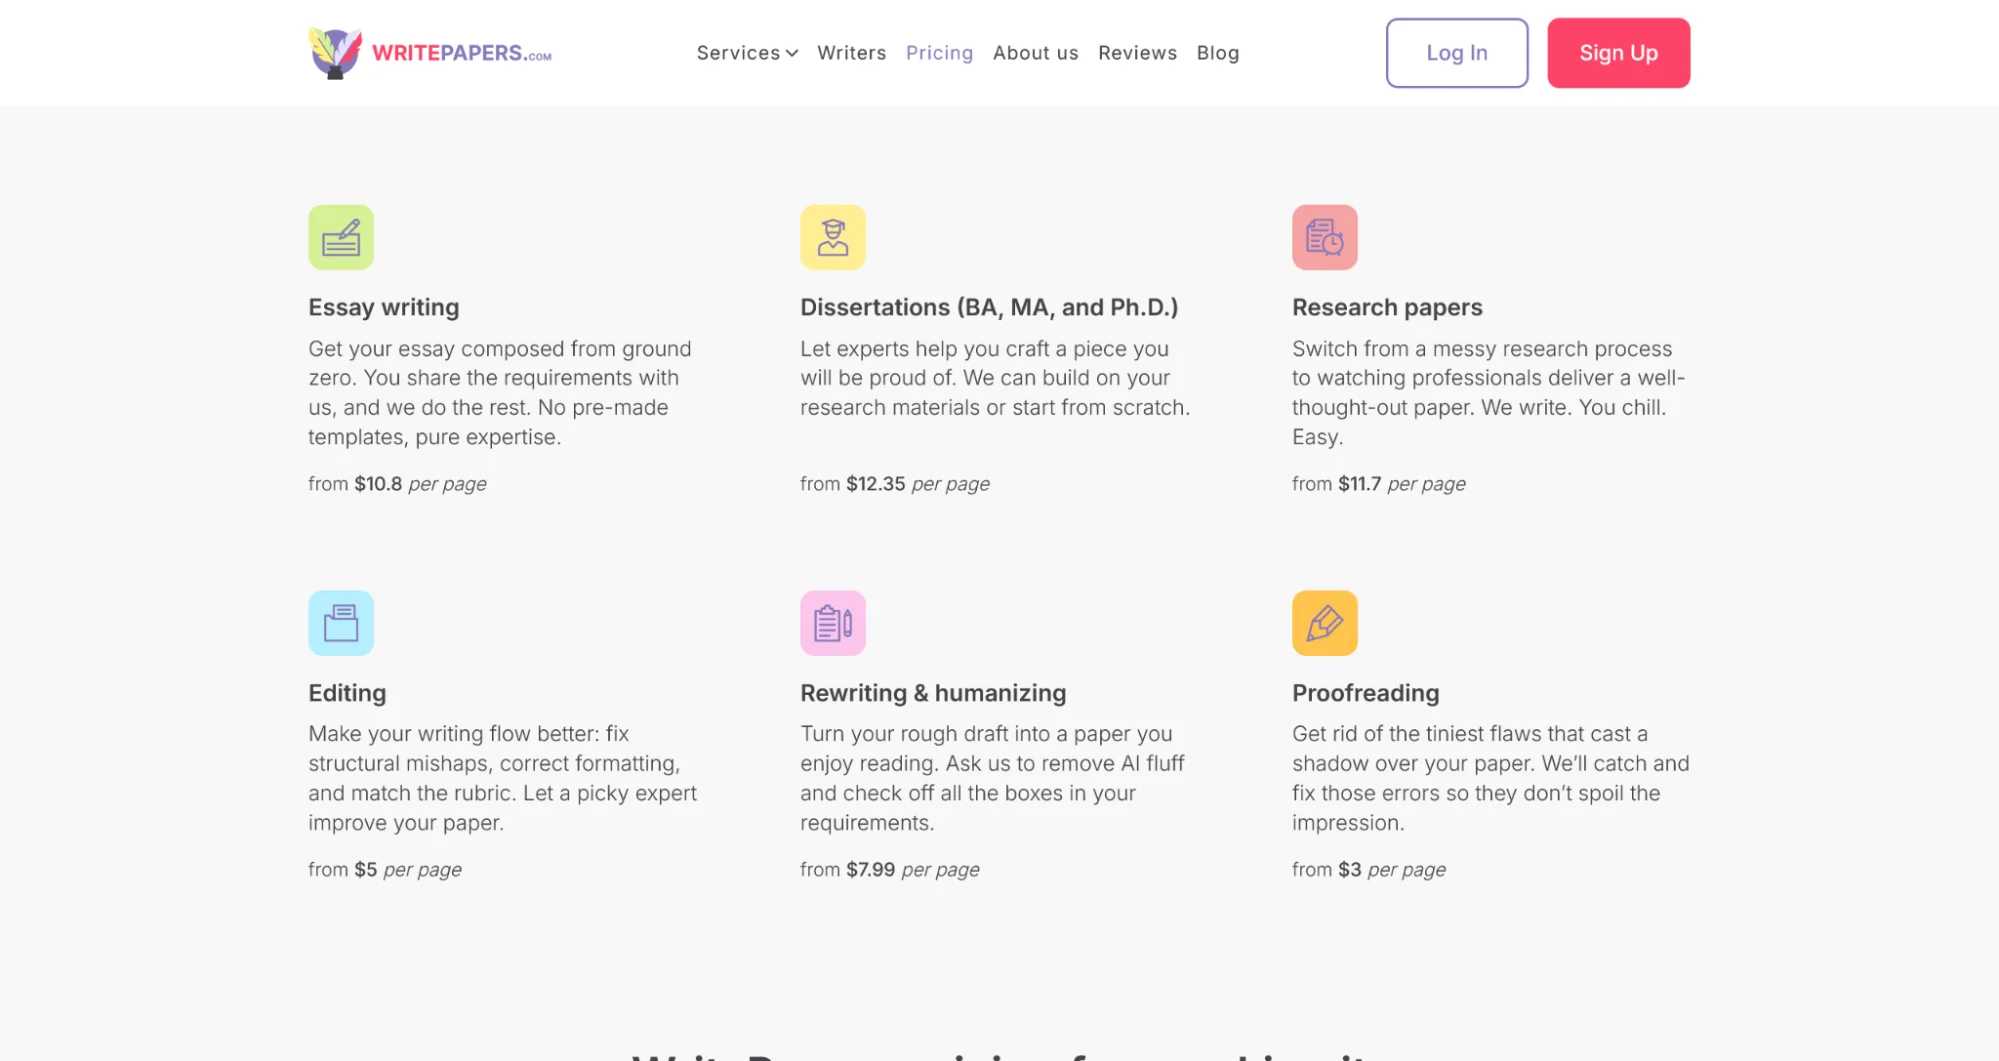
Task: Open Dissertations (BA, MA, and Ph.D.) heading
Action: [988, 307]
